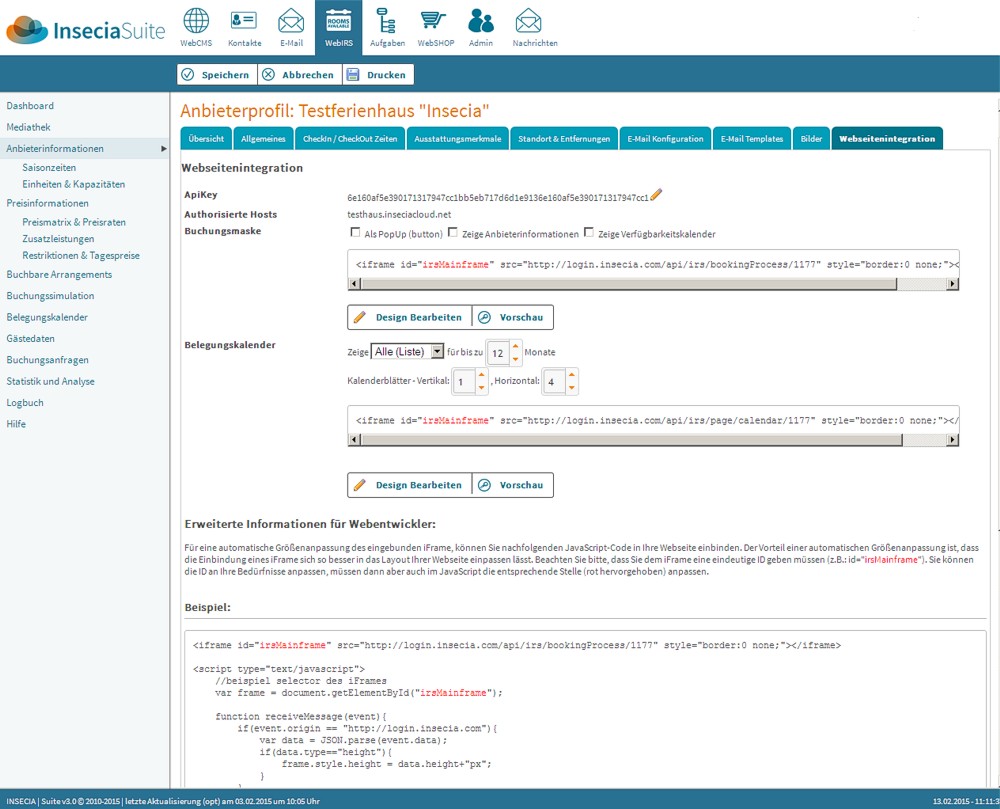Viewport: 1000px width, 809px height.
Task: Enable Zeige Anbieterinformationen checkbox
Action: 453,233
